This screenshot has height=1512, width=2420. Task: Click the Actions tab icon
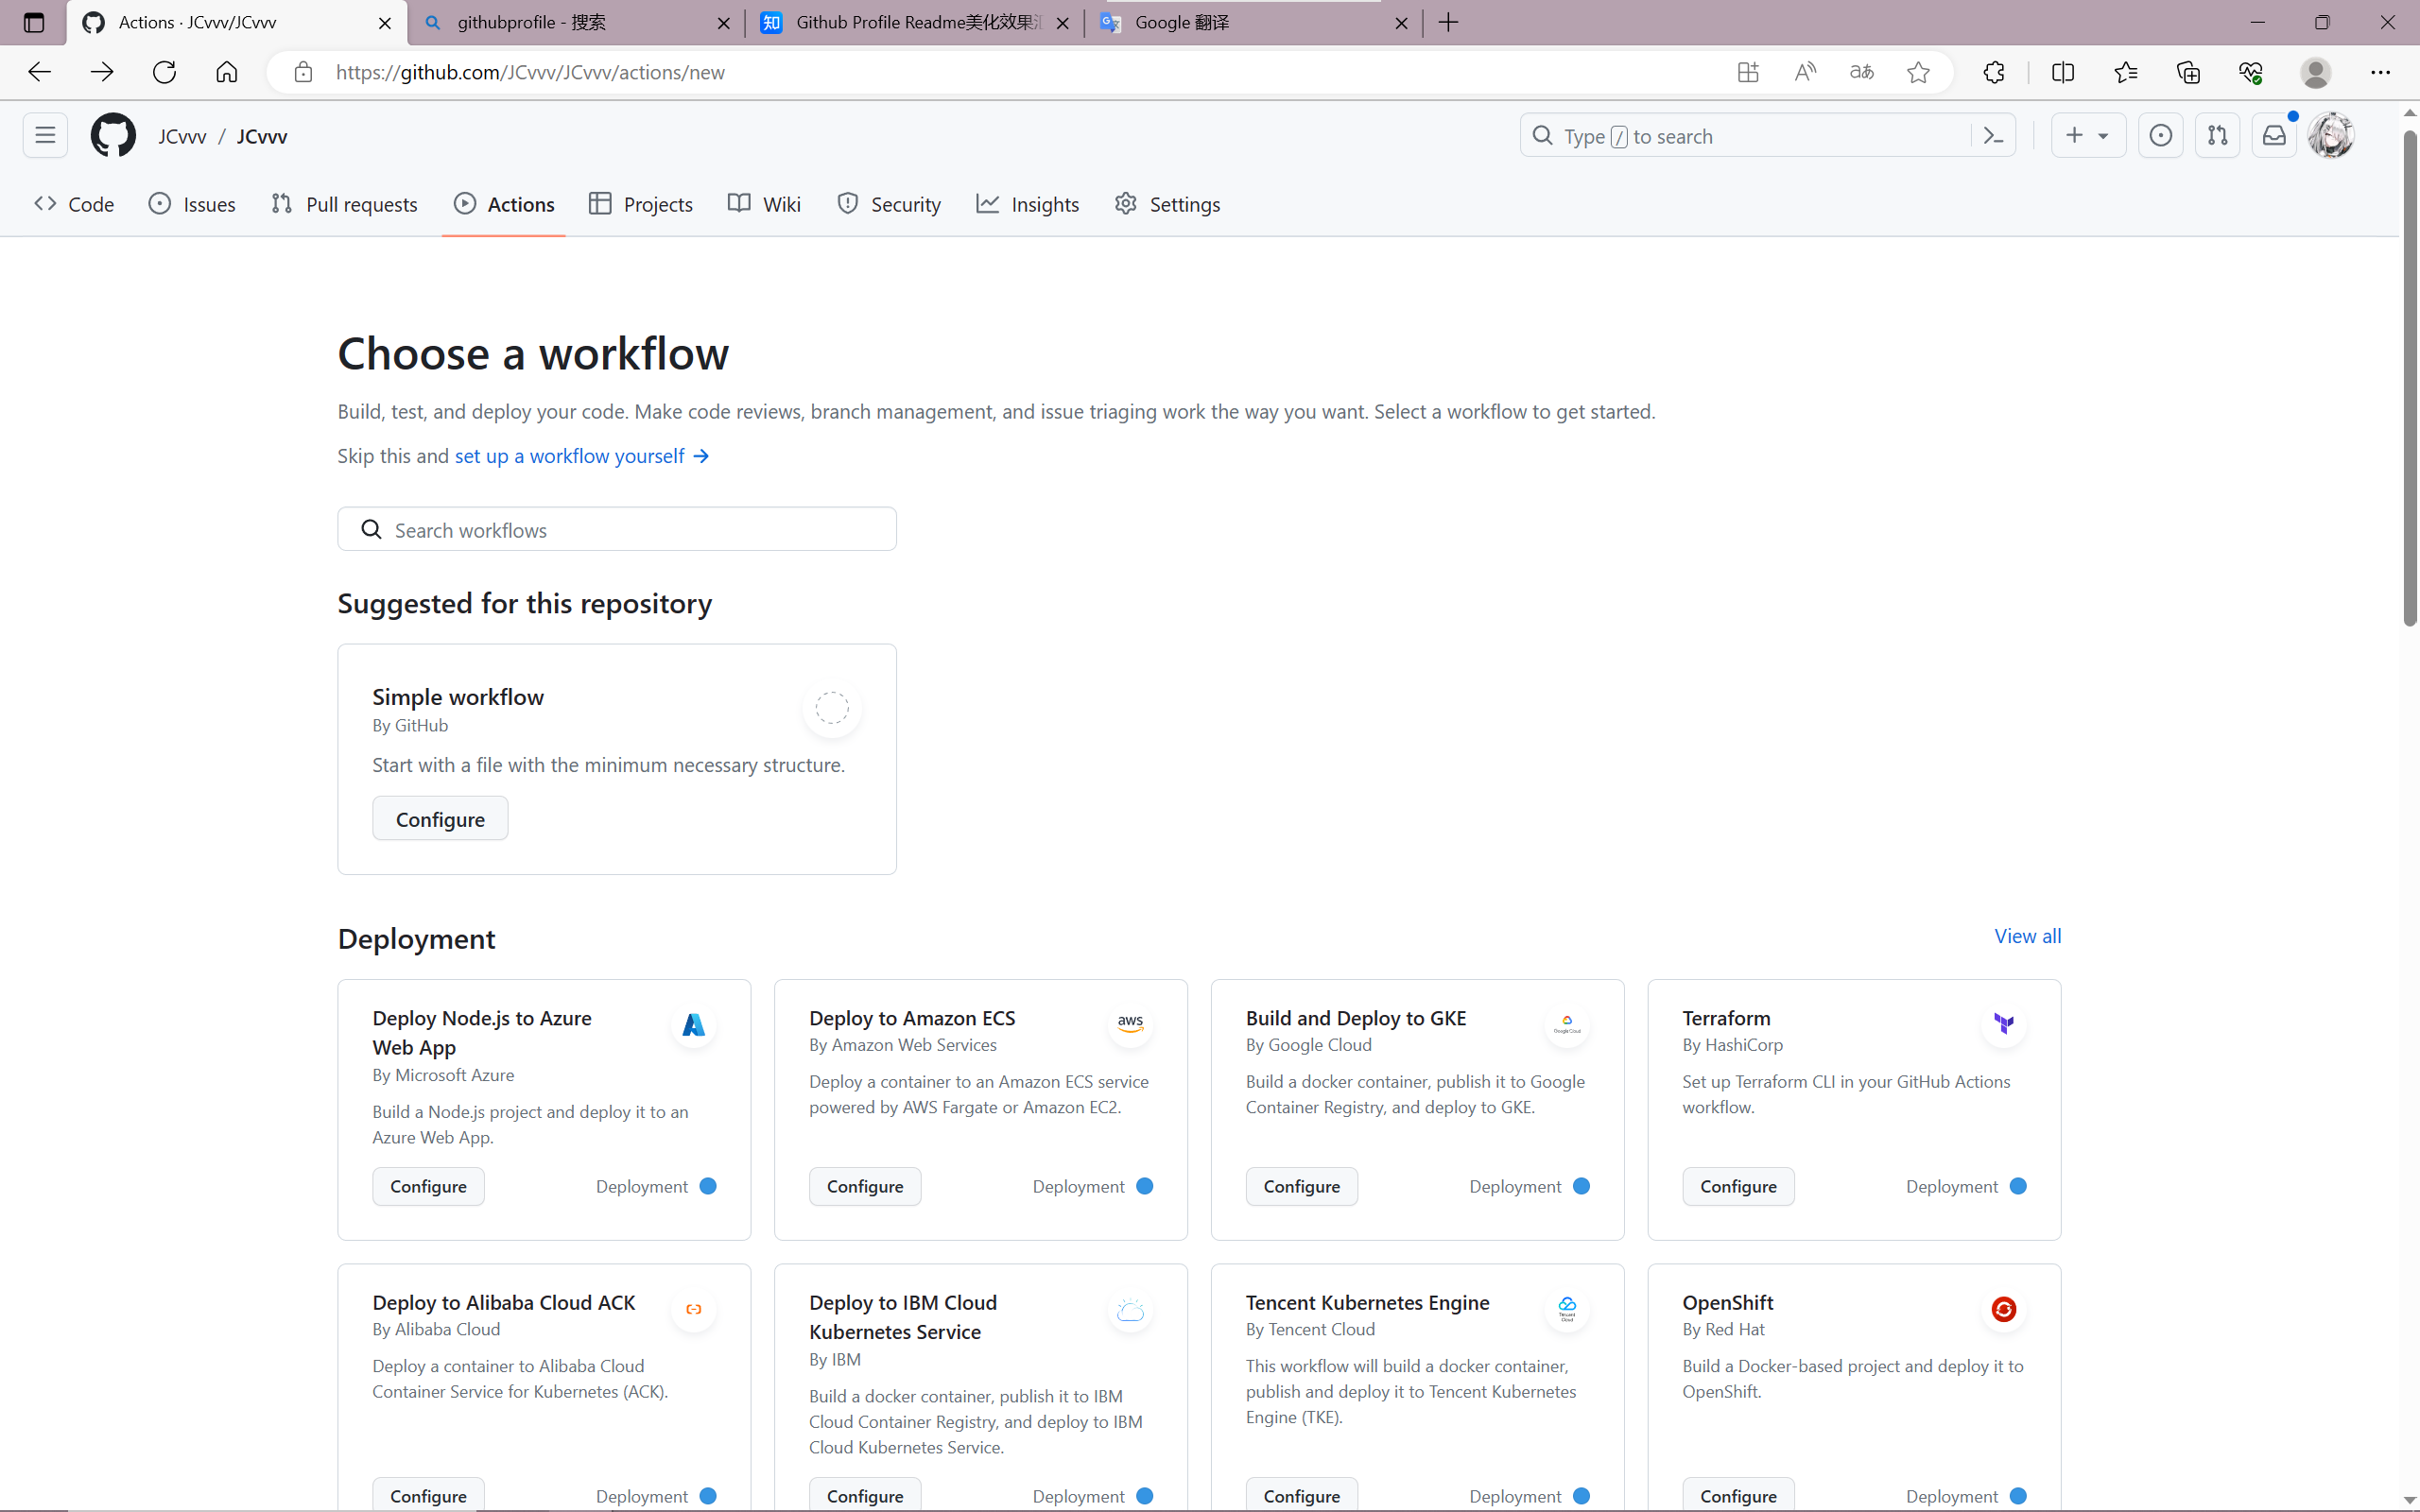coord(463,206)
